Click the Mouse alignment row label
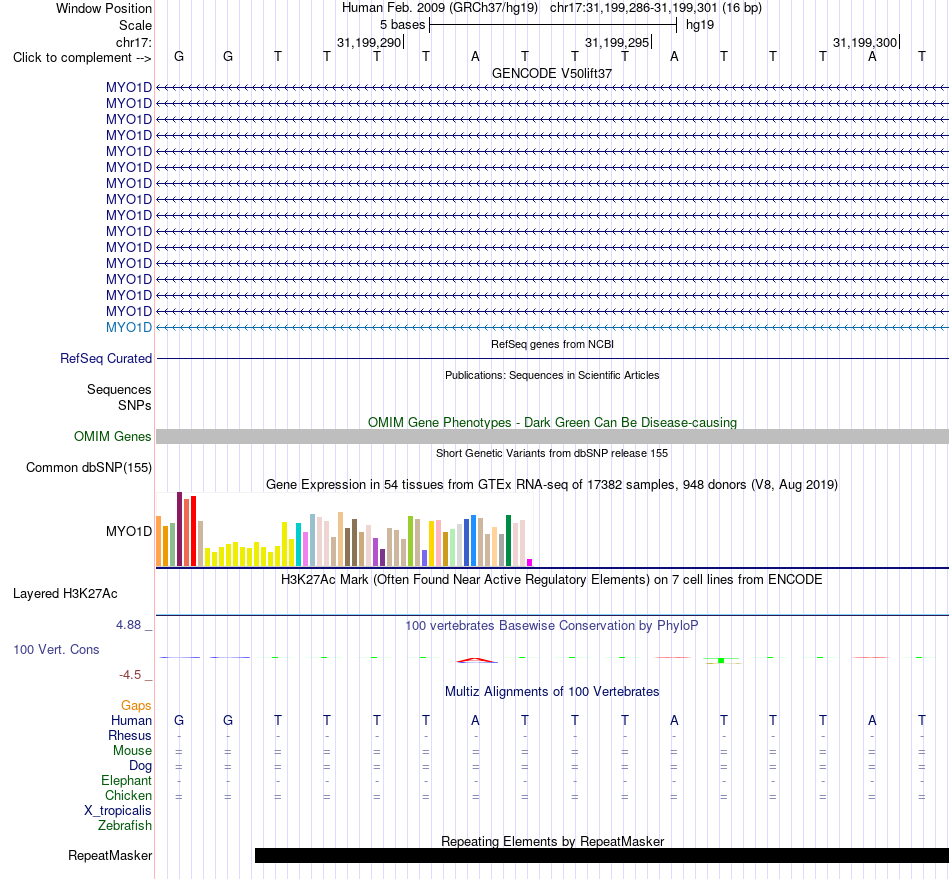 [132, 751]
